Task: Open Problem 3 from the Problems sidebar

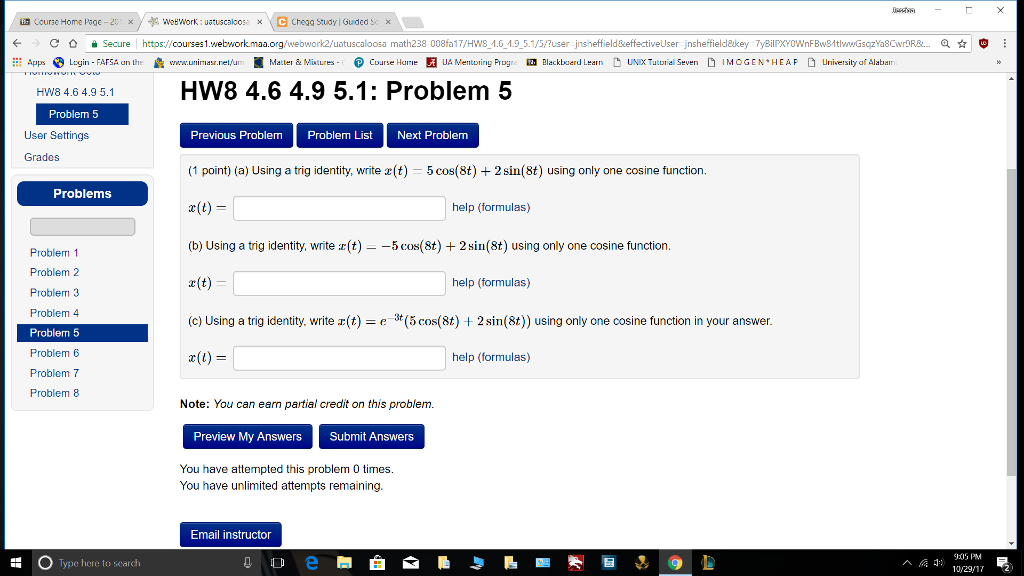Action: coord(55,292)
